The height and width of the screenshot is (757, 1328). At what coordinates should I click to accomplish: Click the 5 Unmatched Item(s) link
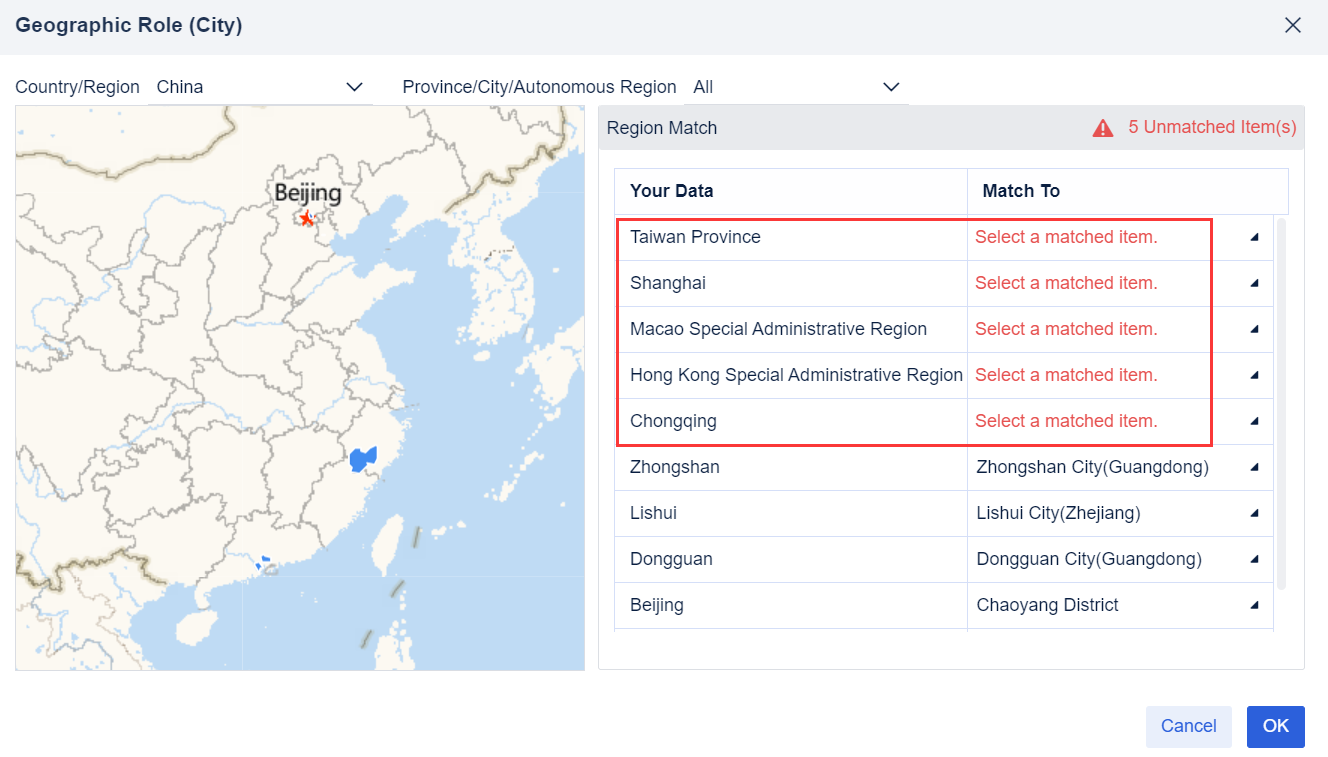[x=1212, y=128]
